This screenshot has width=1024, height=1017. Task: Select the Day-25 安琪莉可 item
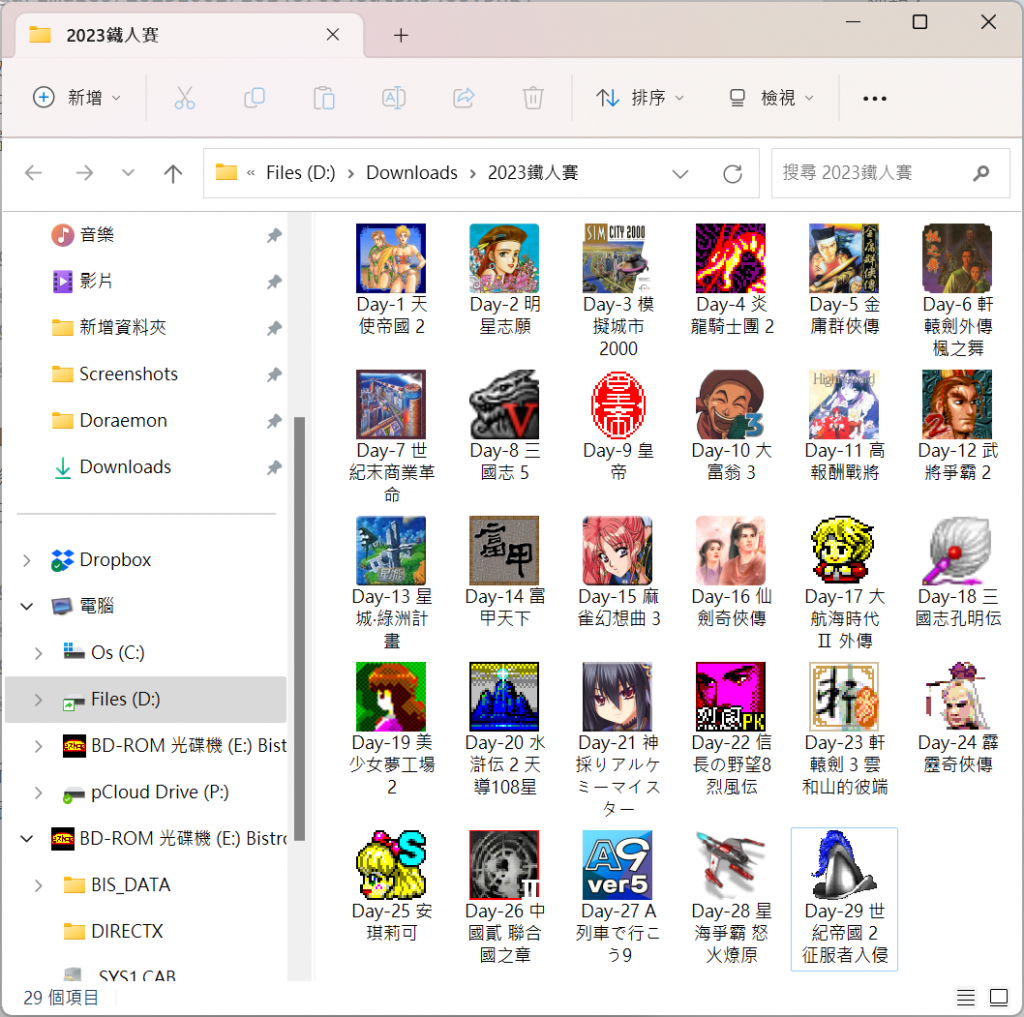tap(391, 886)
